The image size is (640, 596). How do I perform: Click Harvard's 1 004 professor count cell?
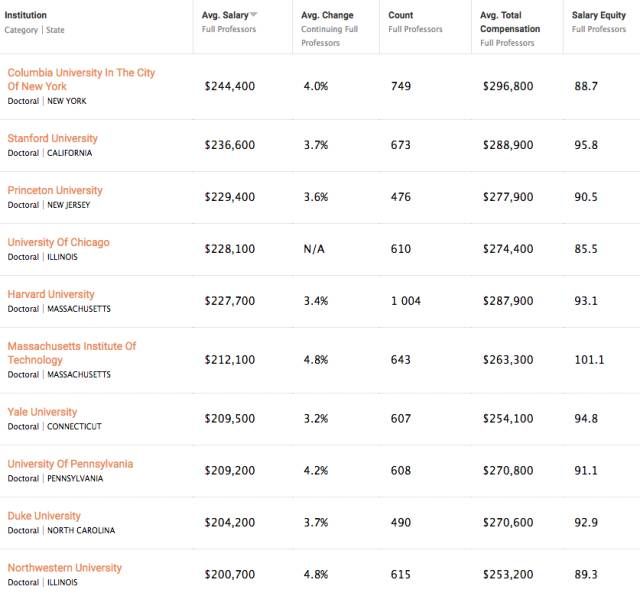tap(405, 301)
